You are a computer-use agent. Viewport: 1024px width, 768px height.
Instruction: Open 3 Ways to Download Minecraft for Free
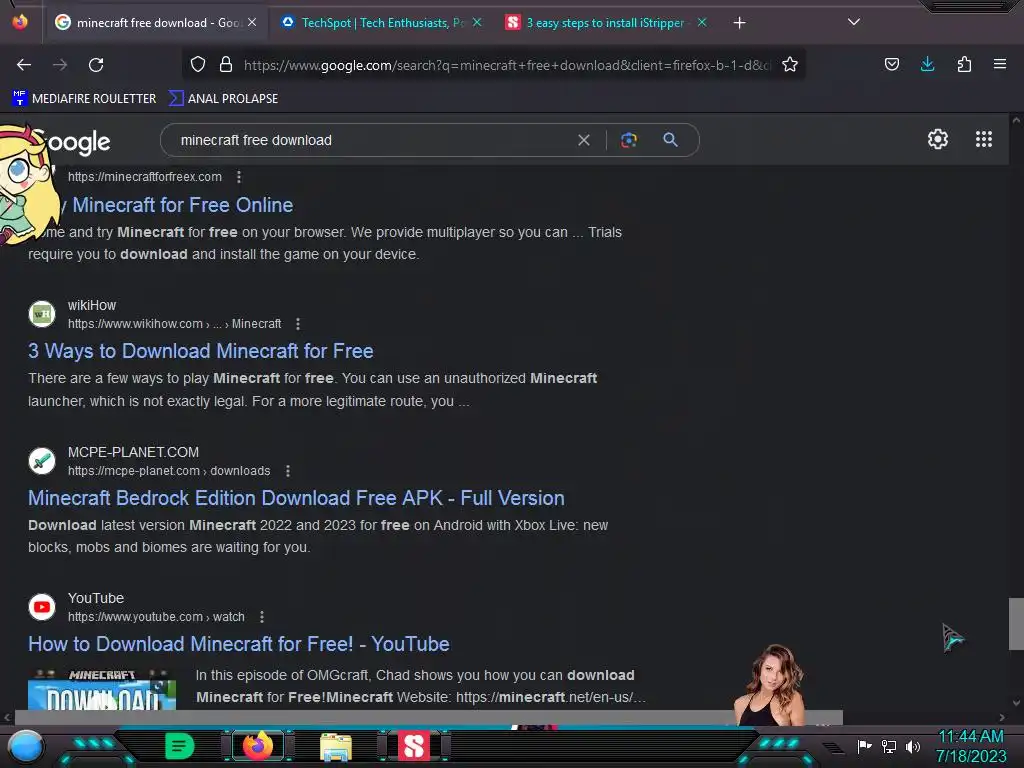(200, 351)
